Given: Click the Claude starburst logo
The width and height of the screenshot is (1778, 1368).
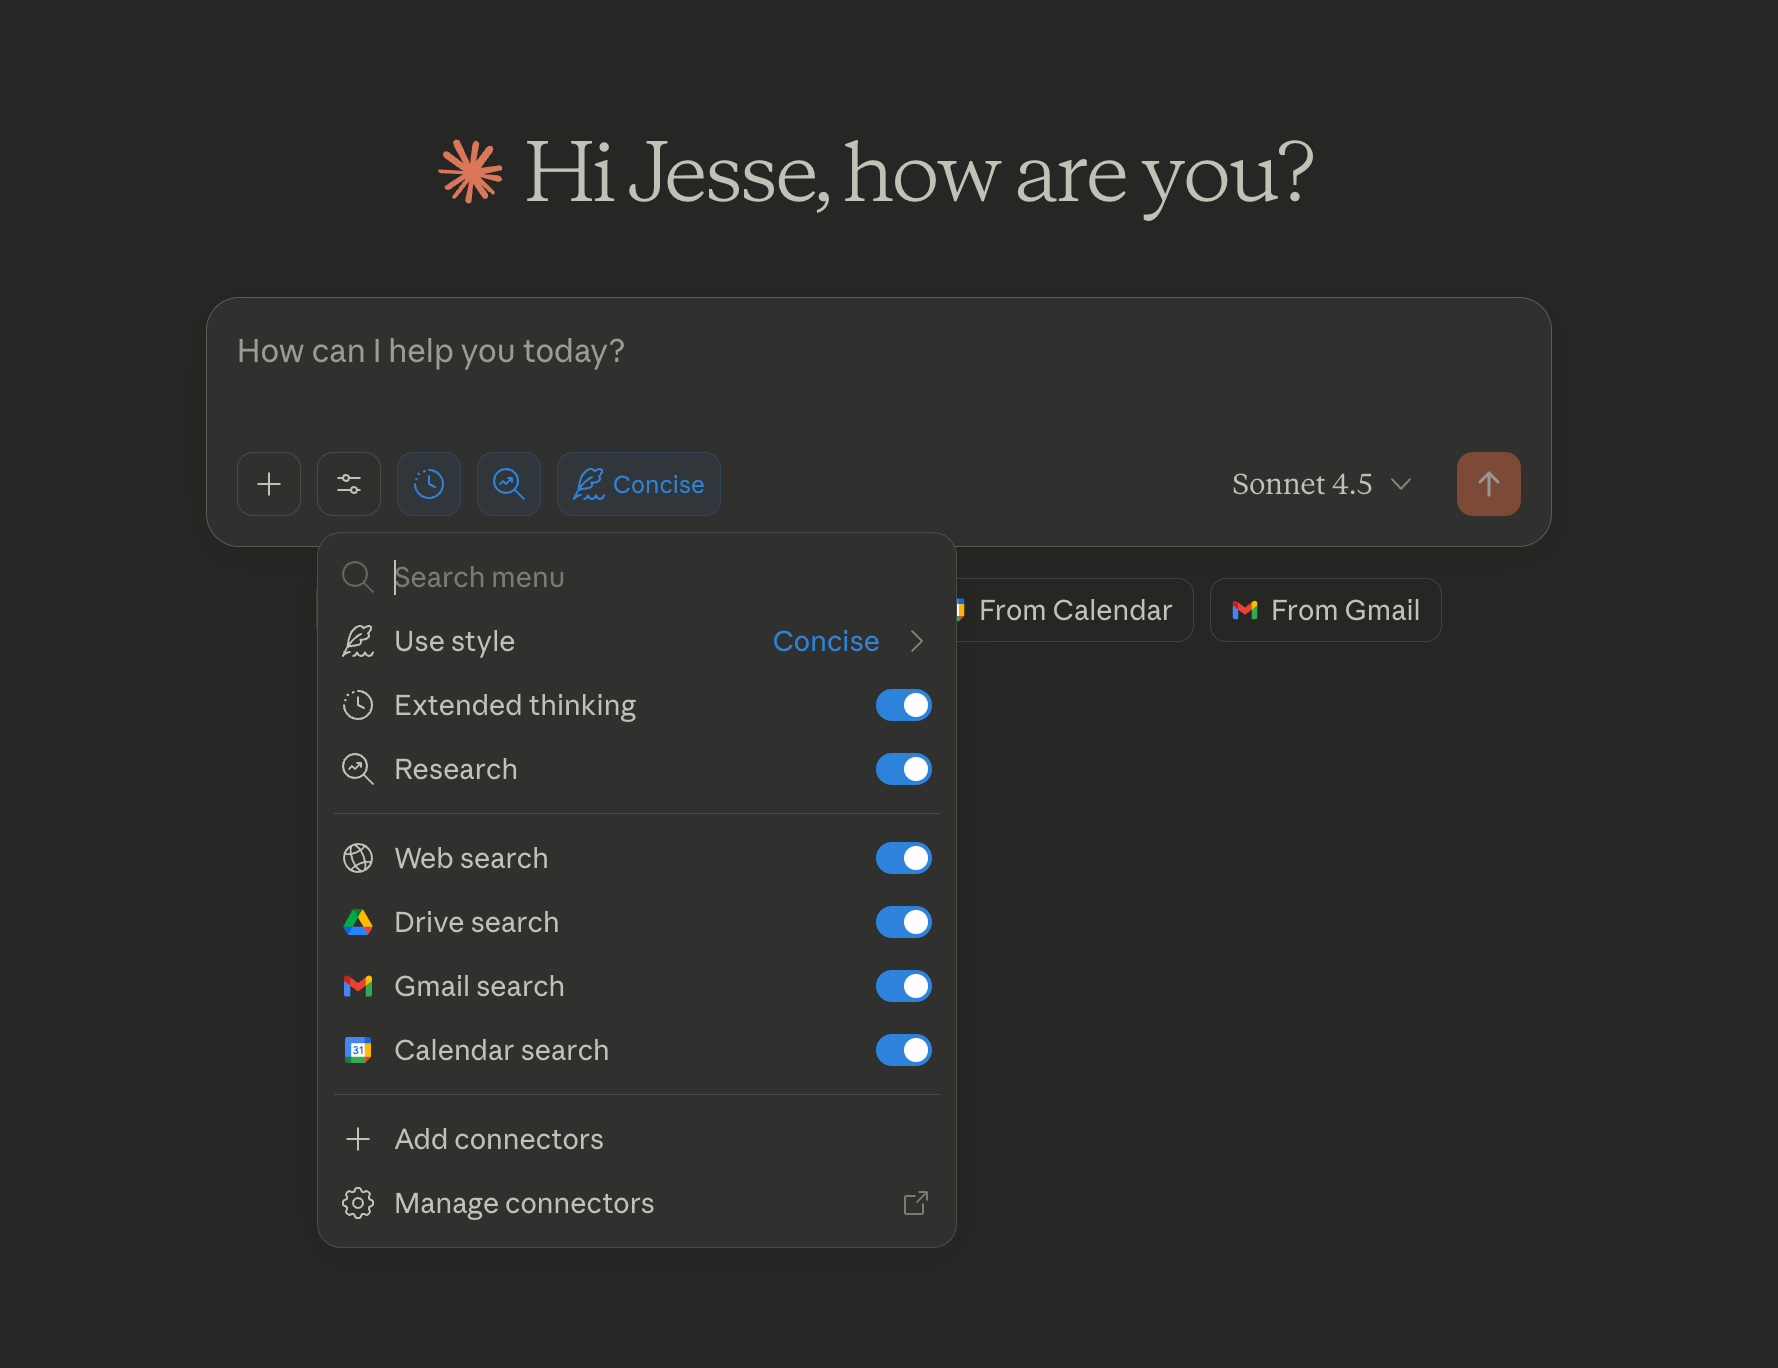Looking at the screenshot, I should pos(470,172).
